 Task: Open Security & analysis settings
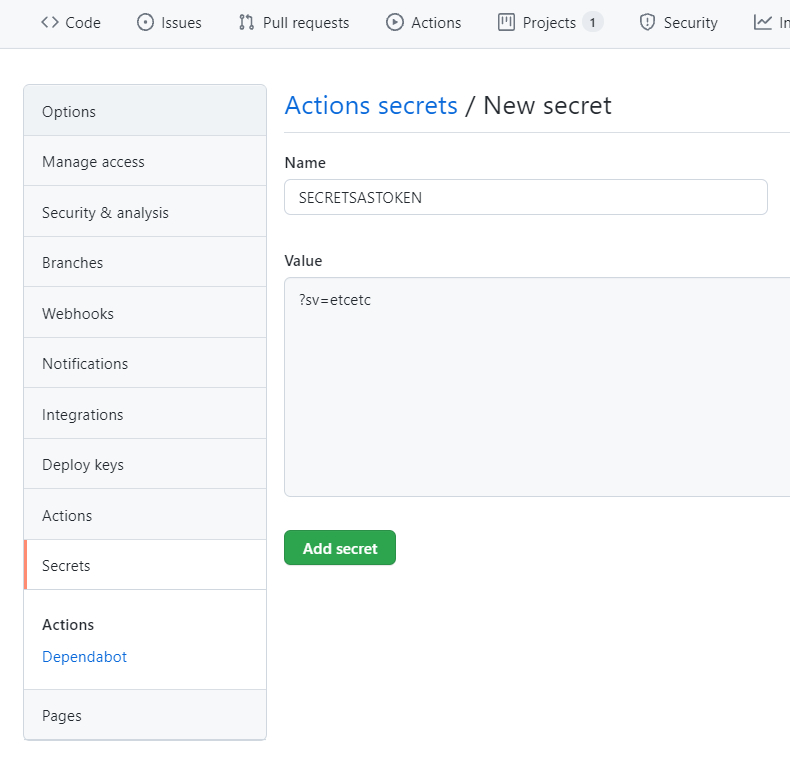tap(145, 212)
